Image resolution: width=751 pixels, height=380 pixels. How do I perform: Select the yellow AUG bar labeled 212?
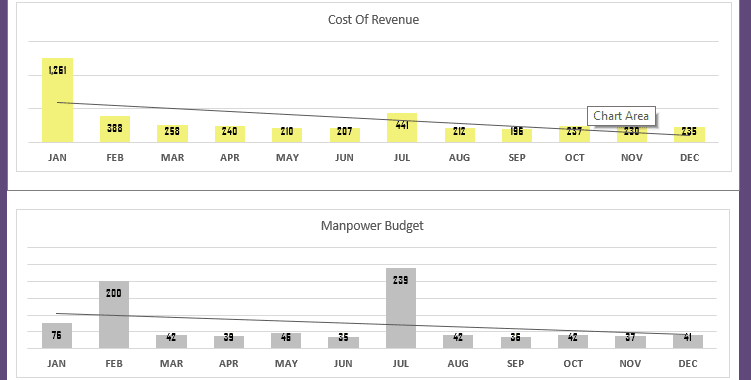pos(459,135)
